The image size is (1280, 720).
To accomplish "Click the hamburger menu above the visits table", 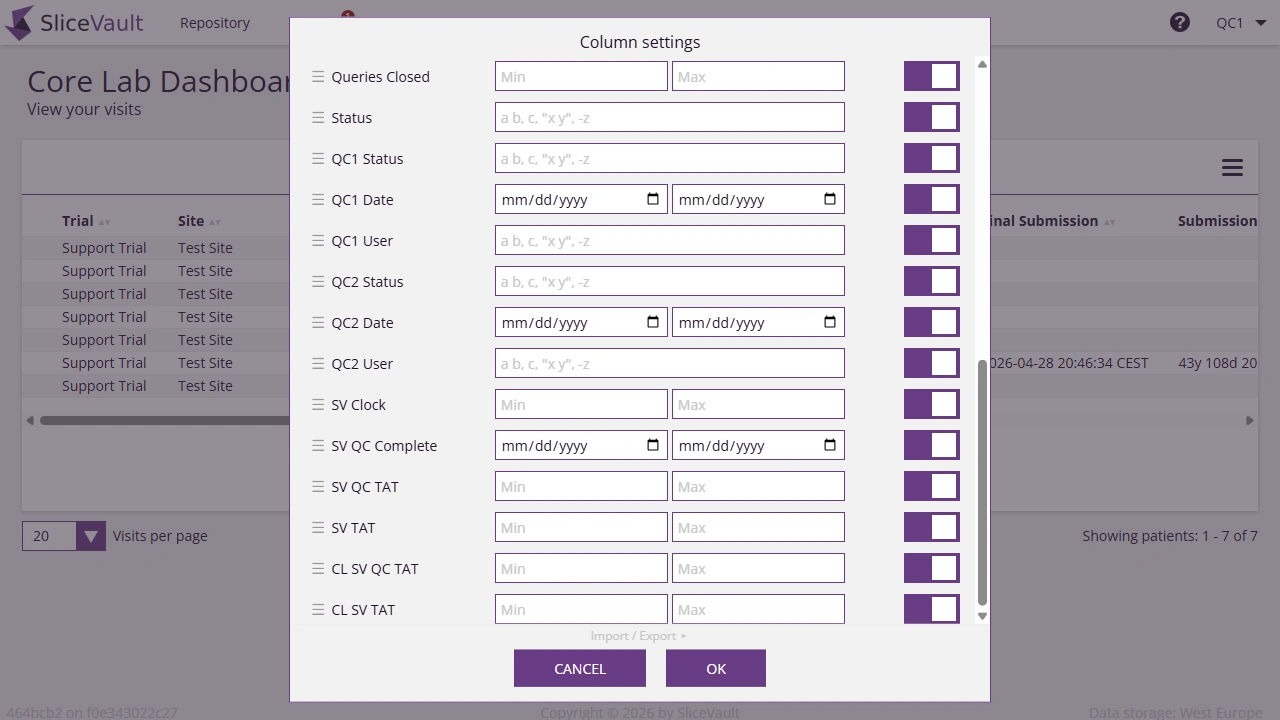I will [x=1232, y=167].
